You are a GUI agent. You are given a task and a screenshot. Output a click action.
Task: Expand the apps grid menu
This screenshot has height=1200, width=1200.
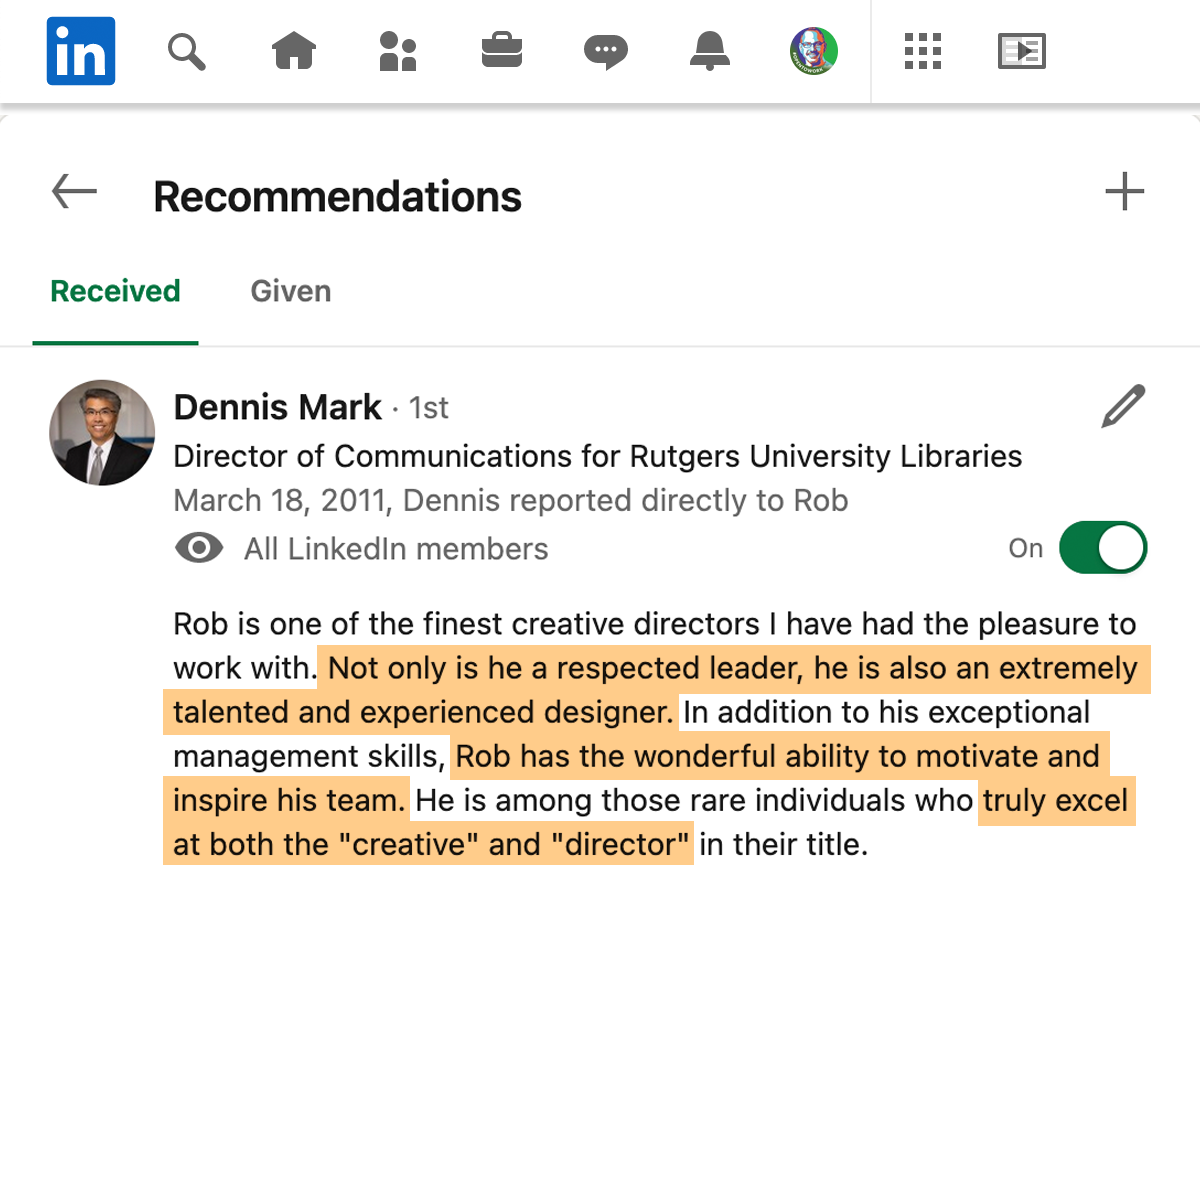tap(923, 51)
